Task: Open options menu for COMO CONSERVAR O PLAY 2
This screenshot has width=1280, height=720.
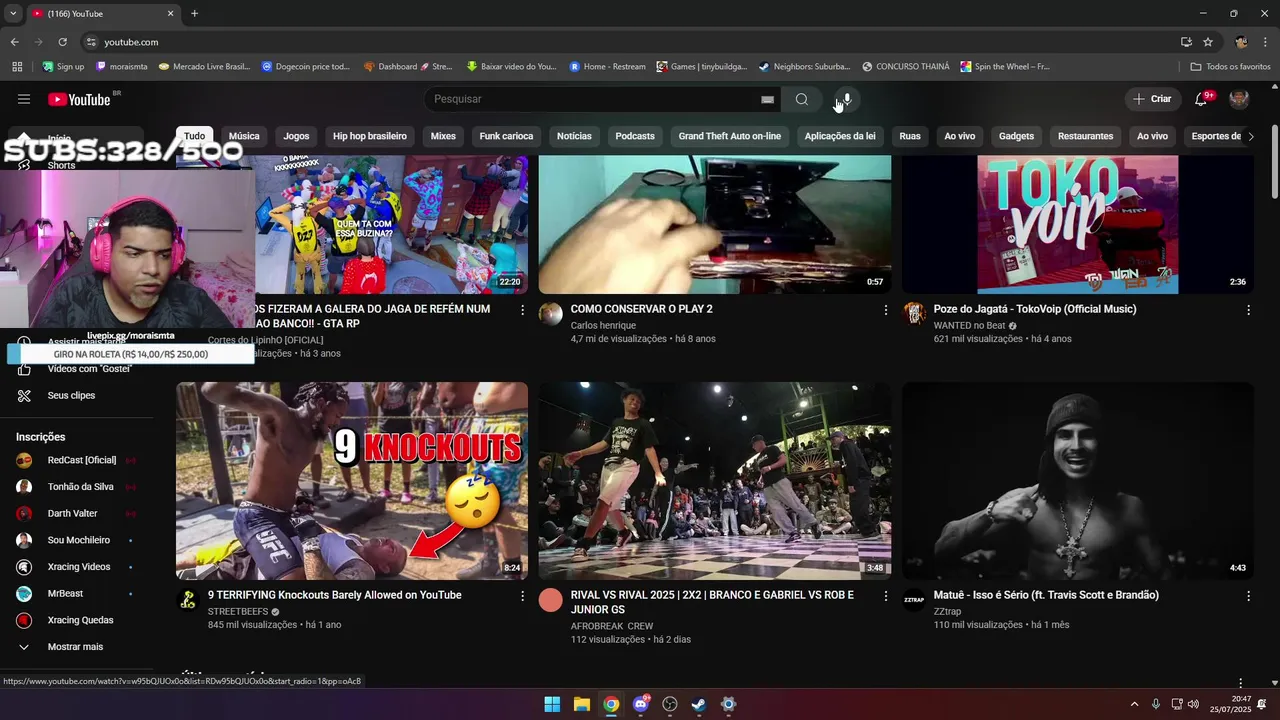Action: tap(885, 310)
